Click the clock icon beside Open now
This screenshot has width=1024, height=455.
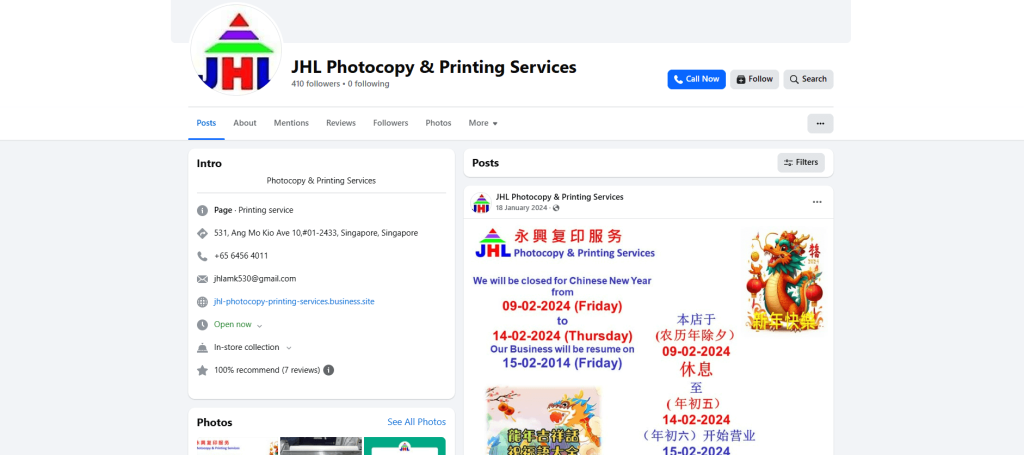coord(202,324)
